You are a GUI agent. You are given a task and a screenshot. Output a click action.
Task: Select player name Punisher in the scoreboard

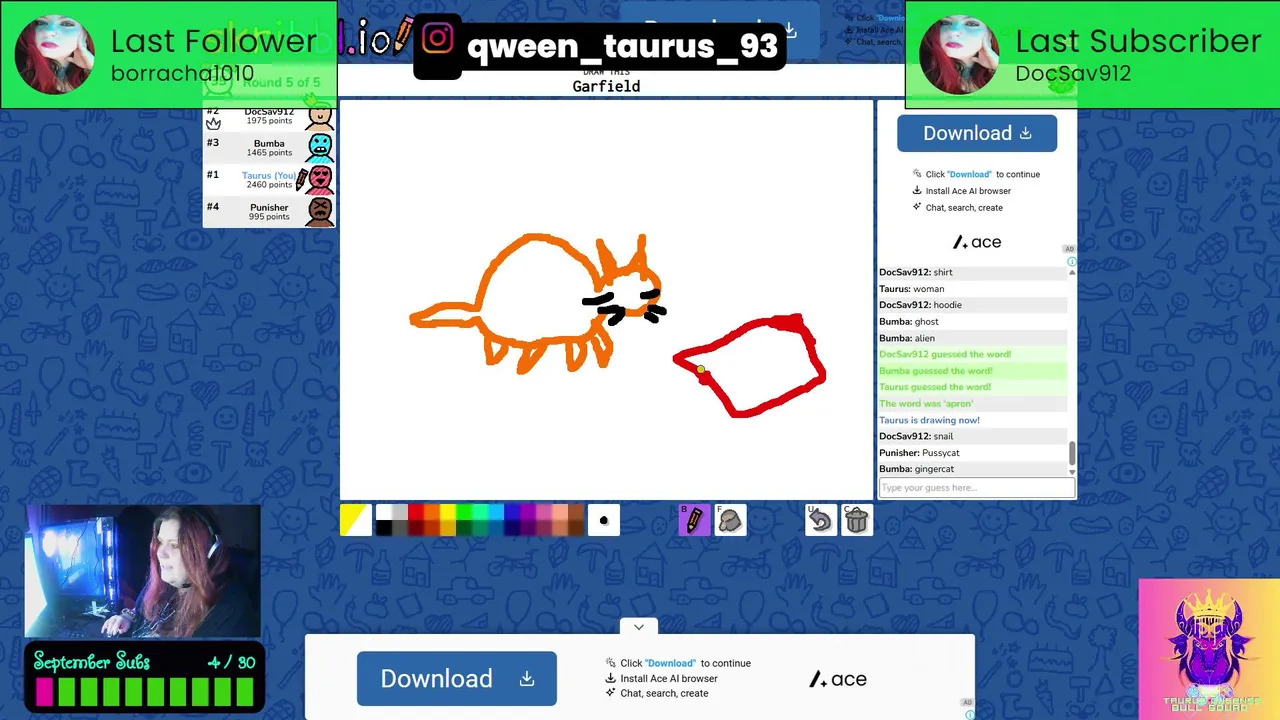click(x=269, y=207)
